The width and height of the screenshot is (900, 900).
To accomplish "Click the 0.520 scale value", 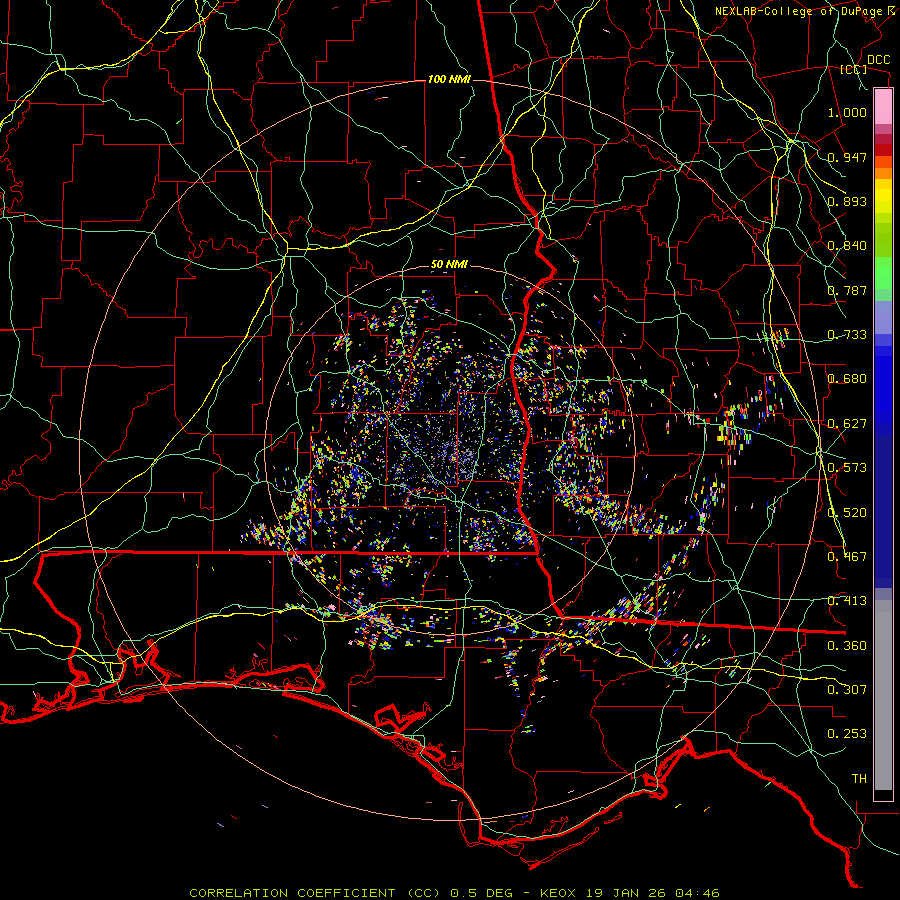I will 847,513.
